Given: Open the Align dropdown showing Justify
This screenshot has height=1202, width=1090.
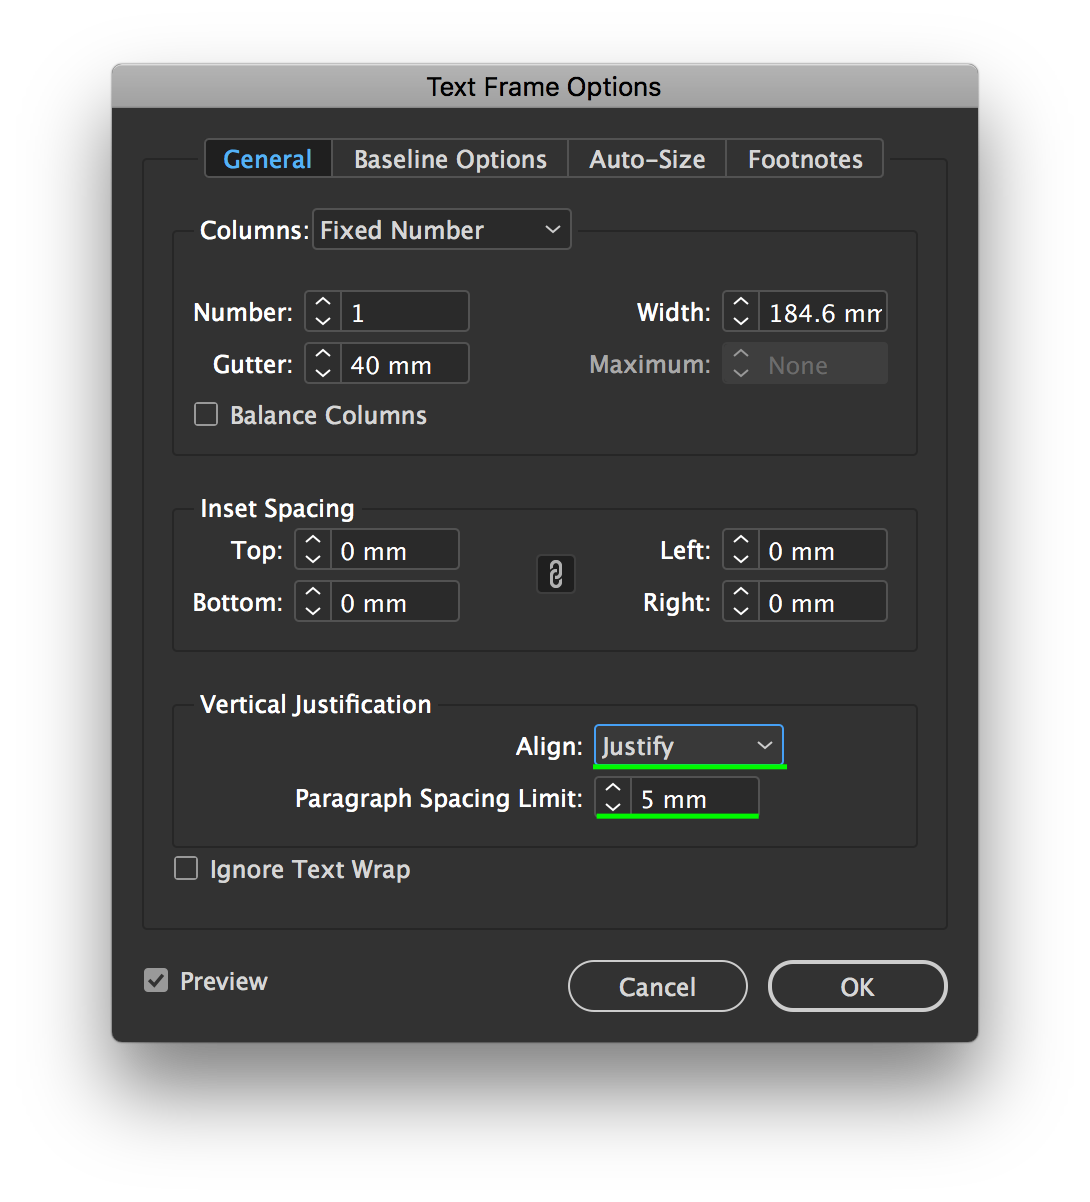Looking at the screenshot, I should [x=688, y=745].
